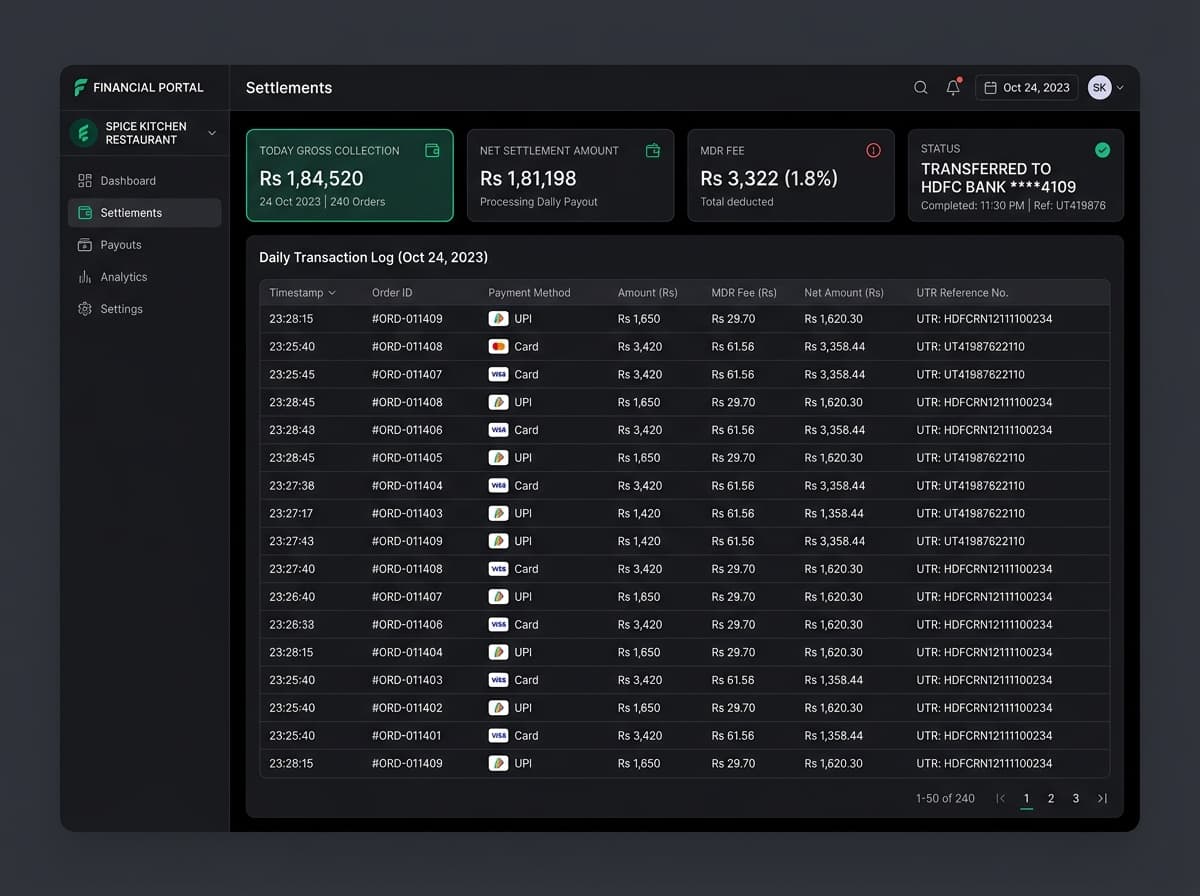Click the green status checkmark icon
Viewport: 1200px width, 896px height.
(x=1102, y=150)
